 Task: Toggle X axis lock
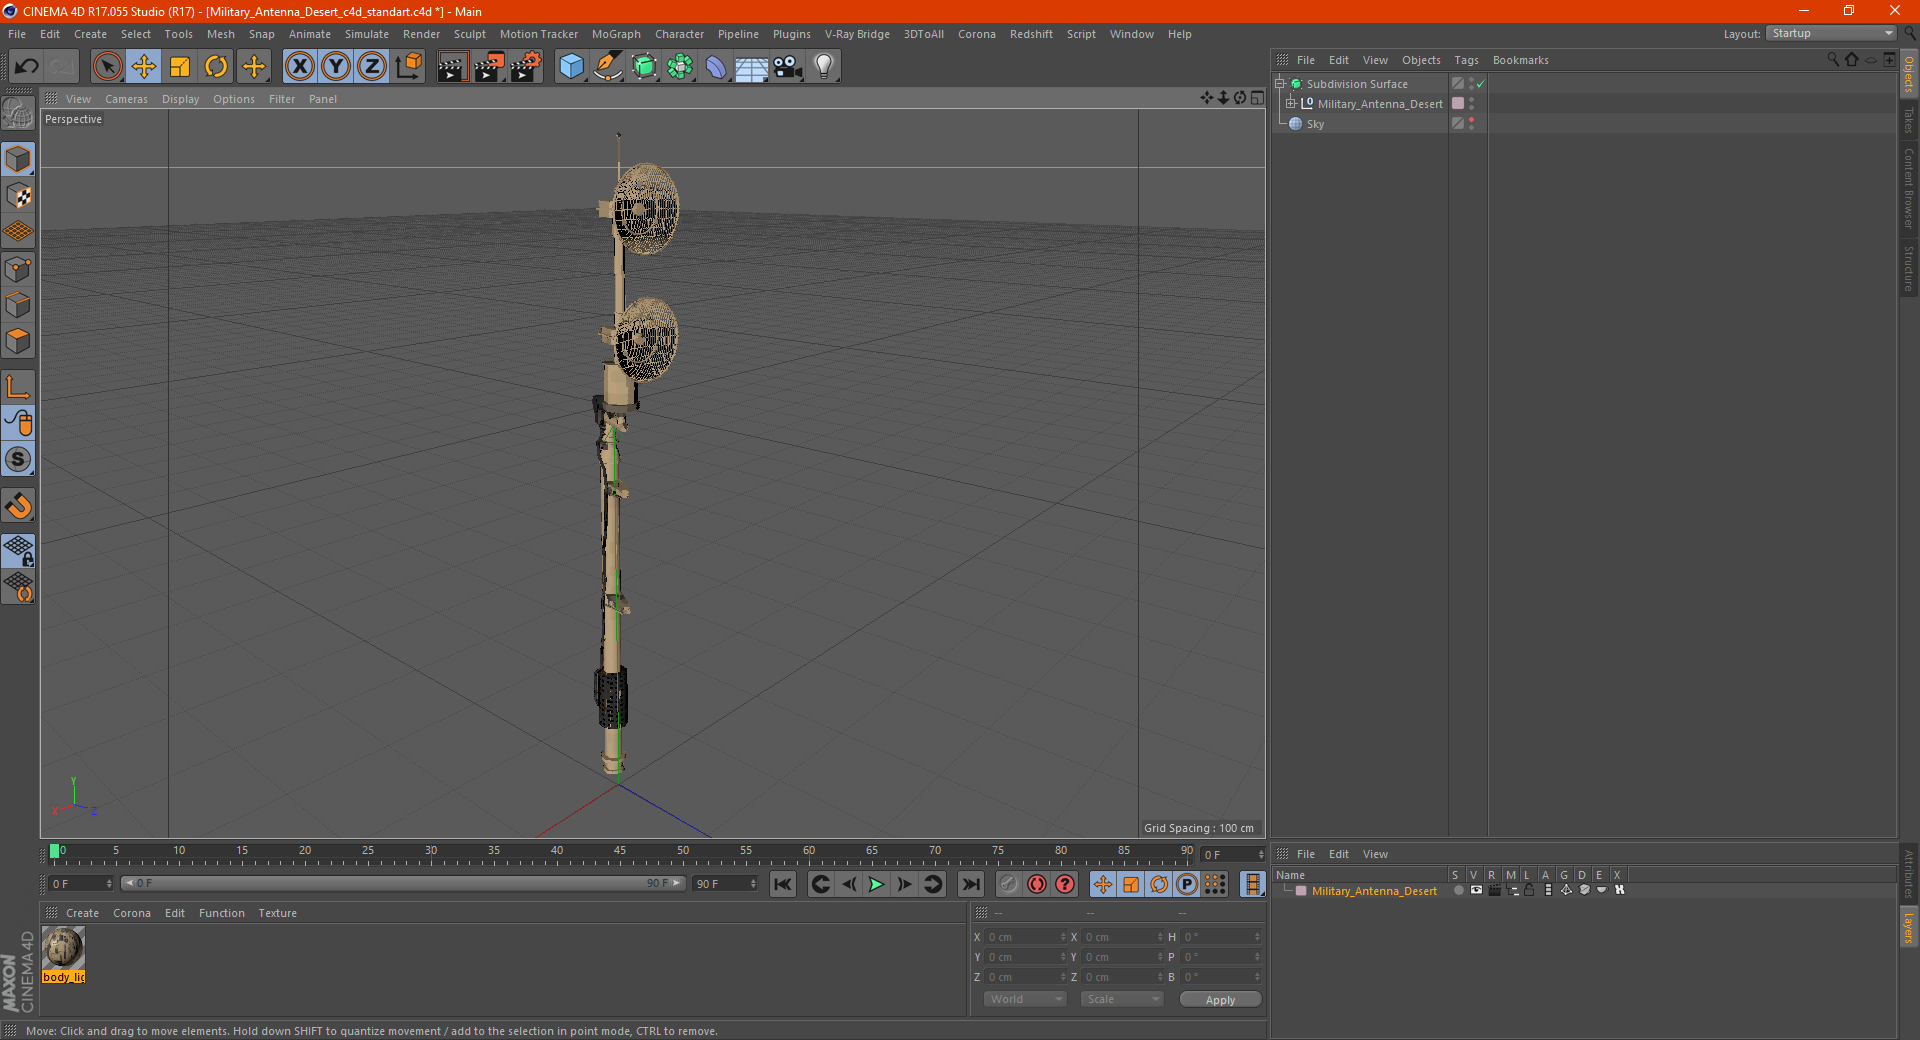point(299,67)
